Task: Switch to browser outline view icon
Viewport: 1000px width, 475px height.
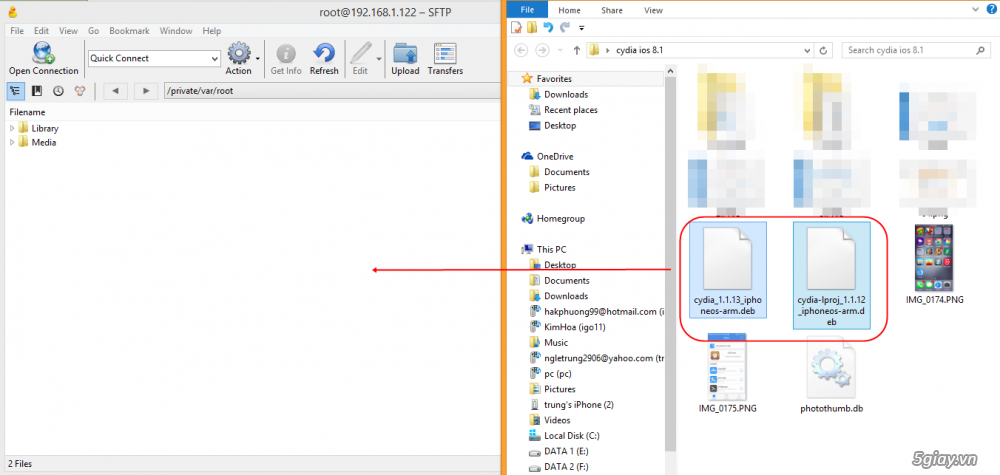Action: pos(15,91)
